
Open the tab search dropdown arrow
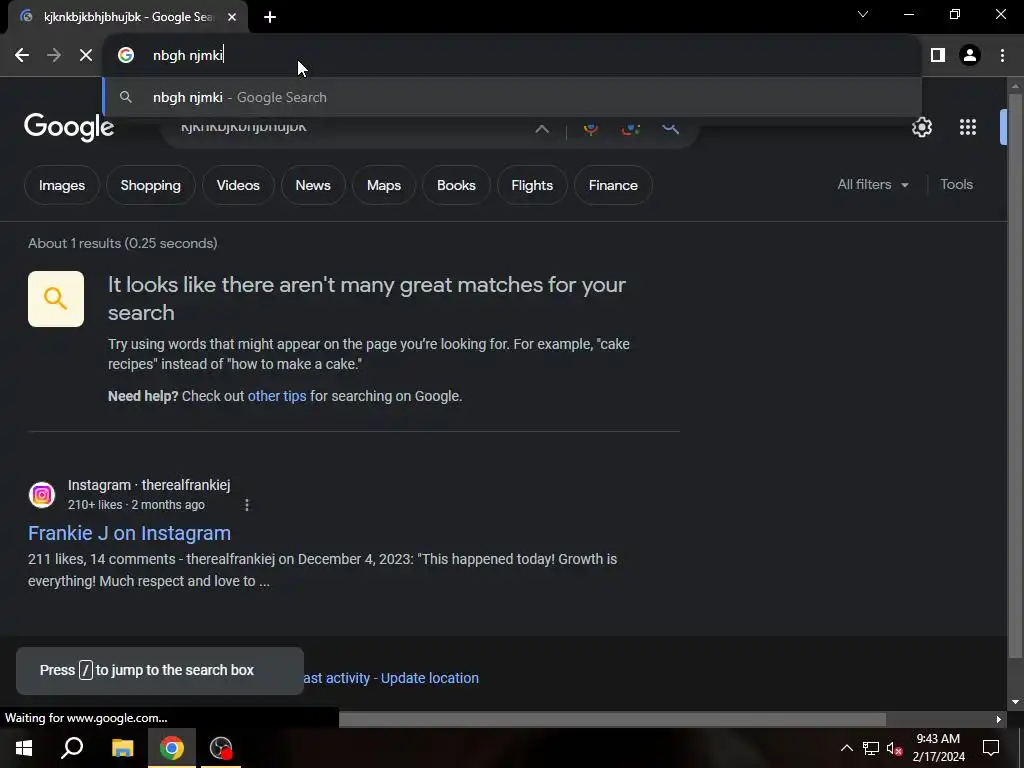[x=863, y=14]
